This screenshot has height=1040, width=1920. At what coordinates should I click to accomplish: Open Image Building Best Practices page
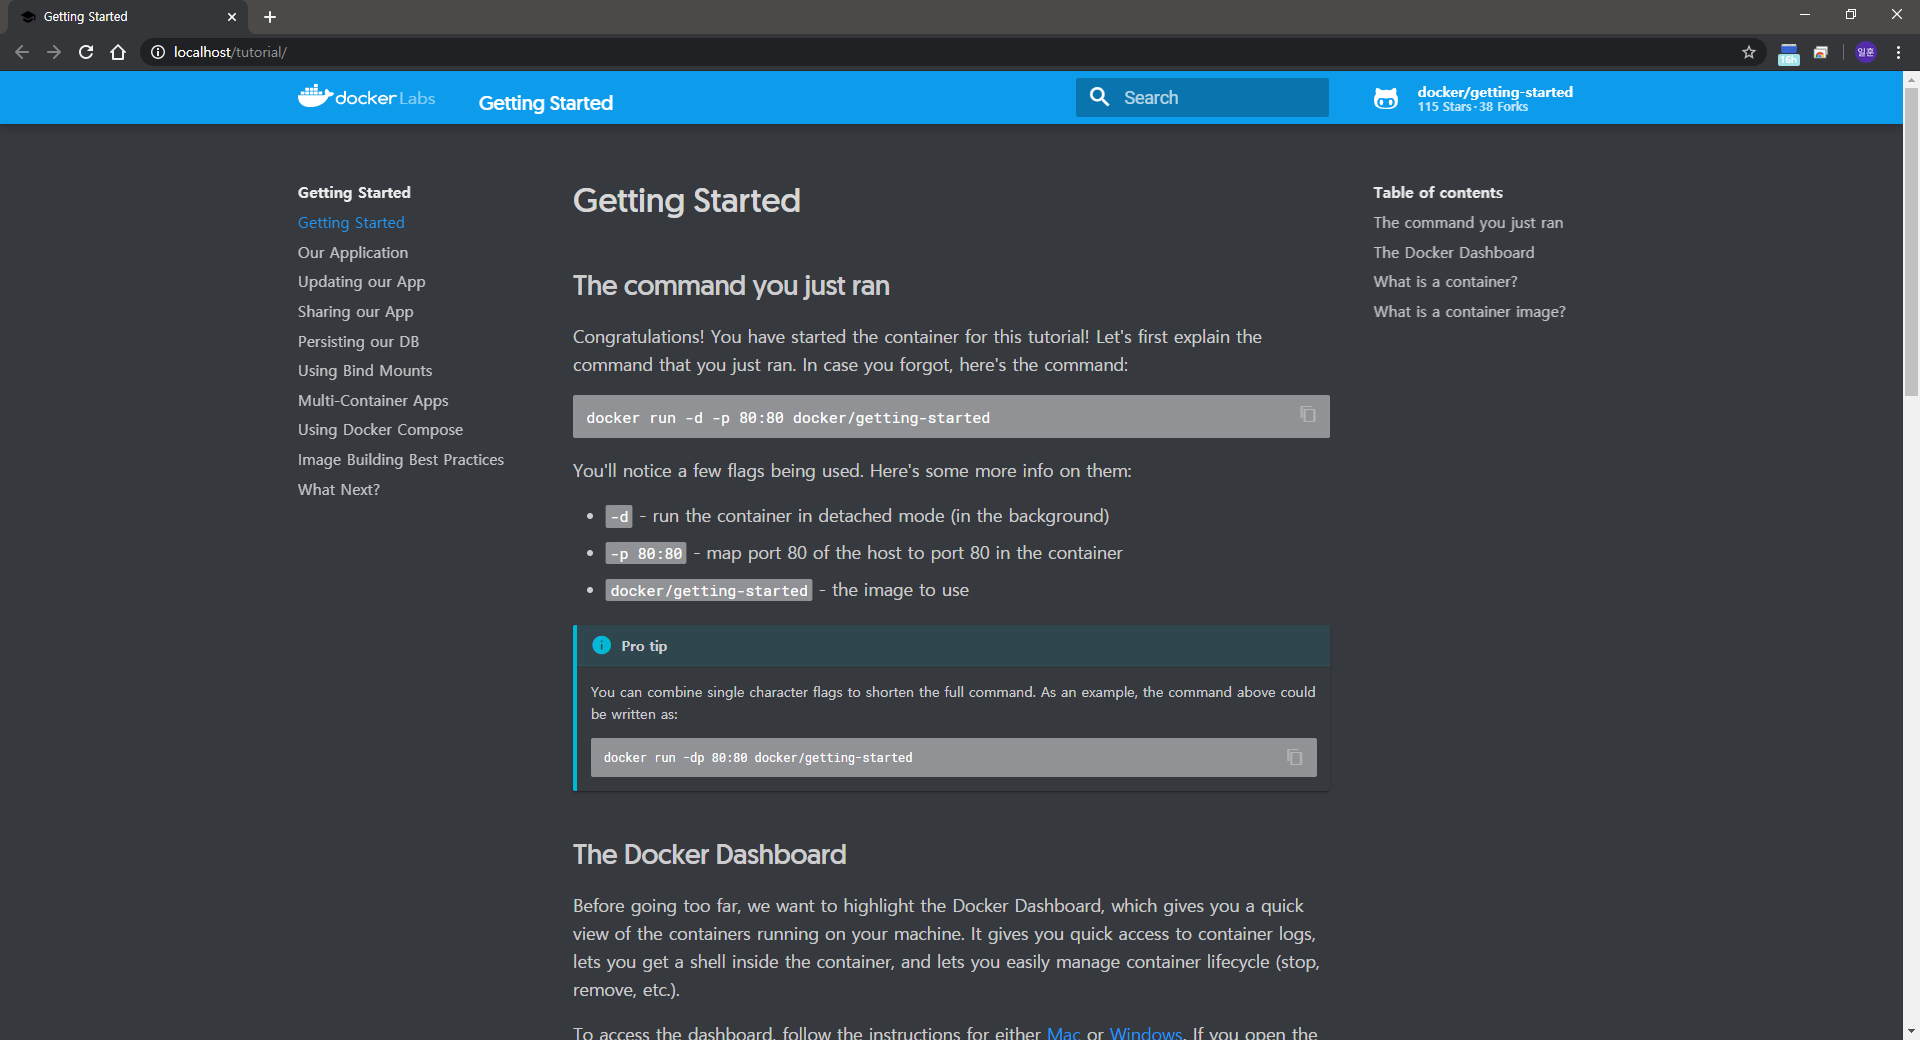click(x=401, y=459)
